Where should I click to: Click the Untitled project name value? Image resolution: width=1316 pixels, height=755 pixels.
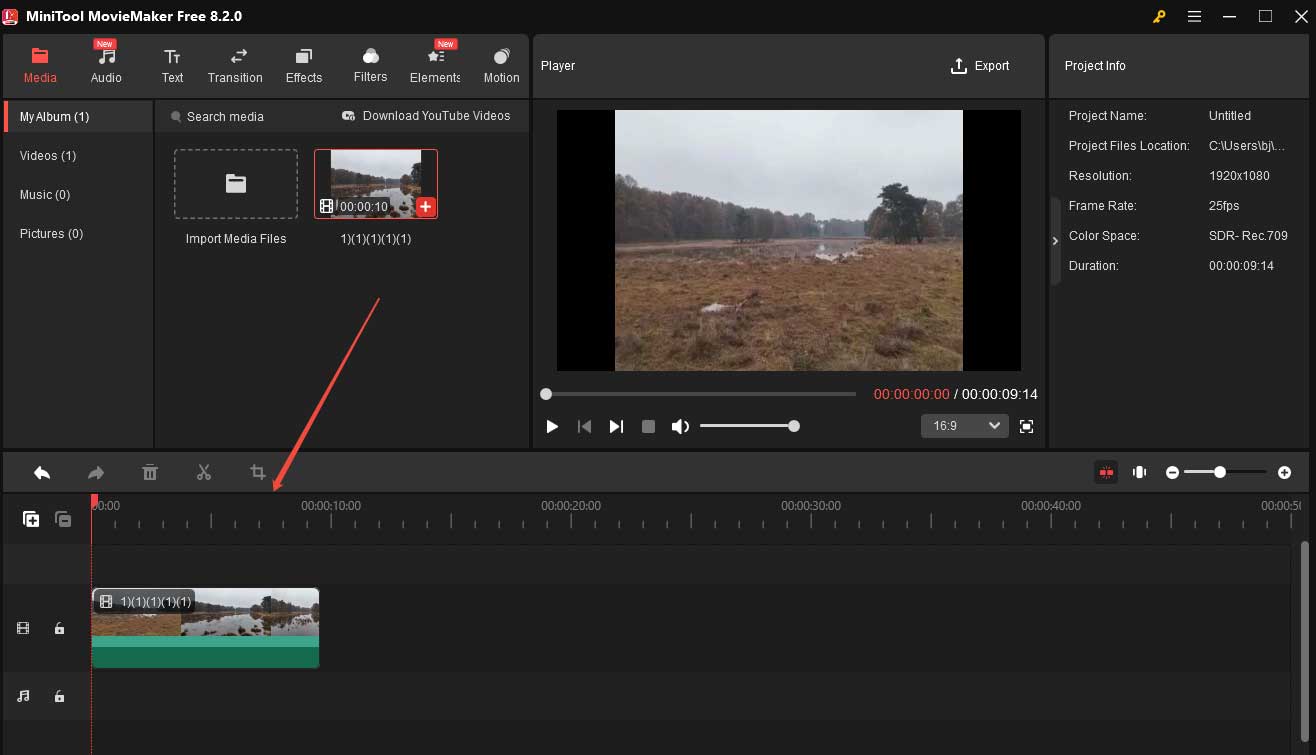pyautogui.click(x=1230, y=116)
